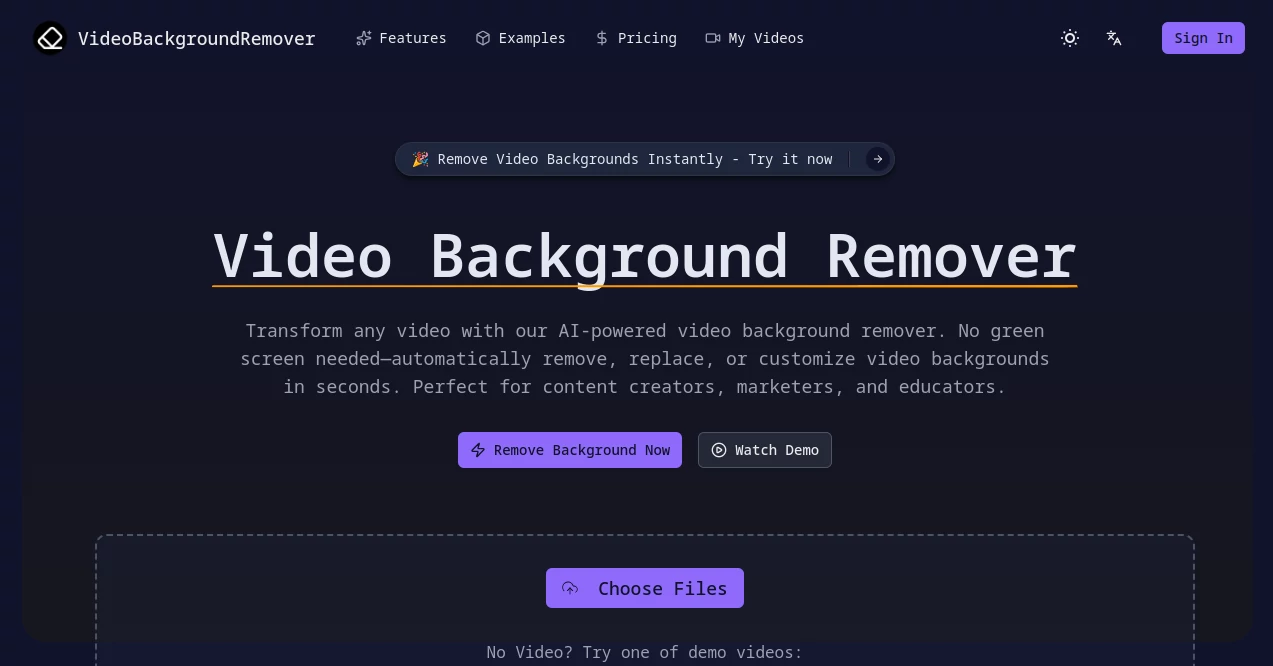Viewport: 1273px width, 666px height.
Task: Click the Choose Files button
Action: point(645,588)
